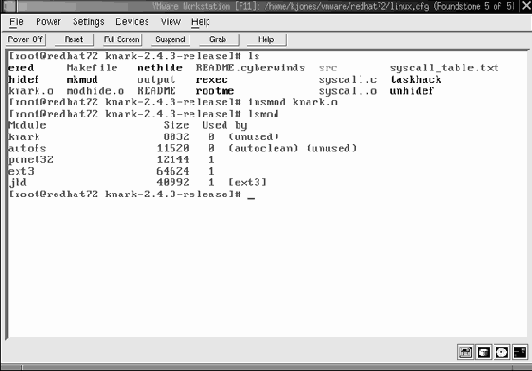Screen dimensions: 532x371
Task: Open the Help menu
Action: [x=200, y=22]
